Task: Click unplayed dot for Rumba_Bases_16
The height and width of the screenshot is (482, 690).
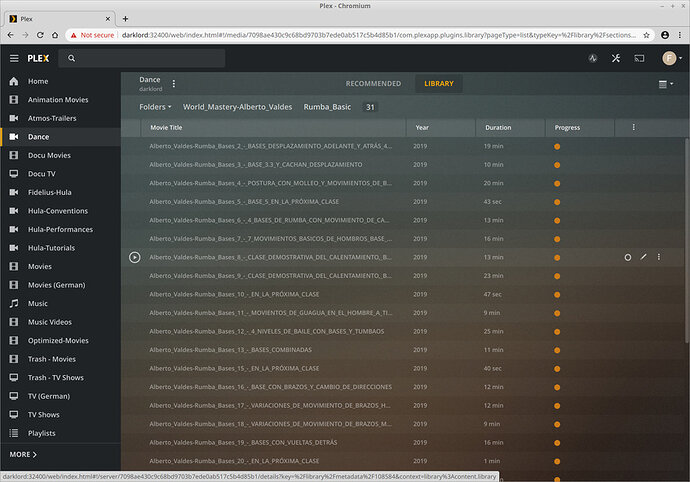Action: pyautogui.click(x=557, y=387)
